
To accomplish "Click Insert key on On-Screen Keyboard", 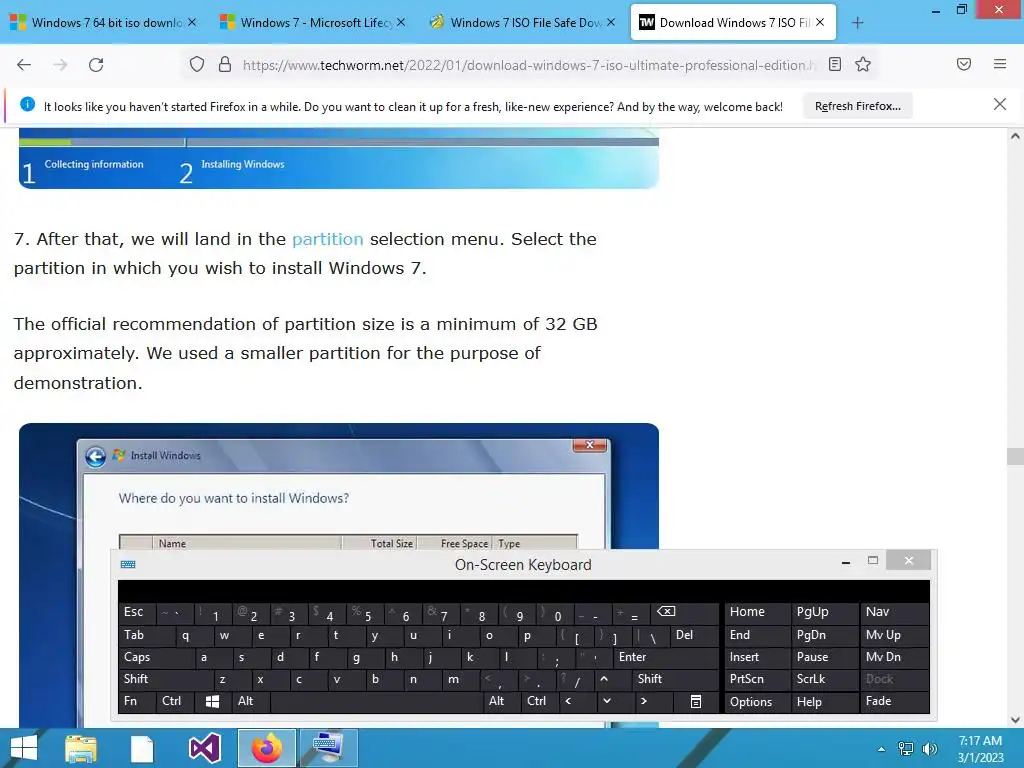I will [x=758, y=657].
